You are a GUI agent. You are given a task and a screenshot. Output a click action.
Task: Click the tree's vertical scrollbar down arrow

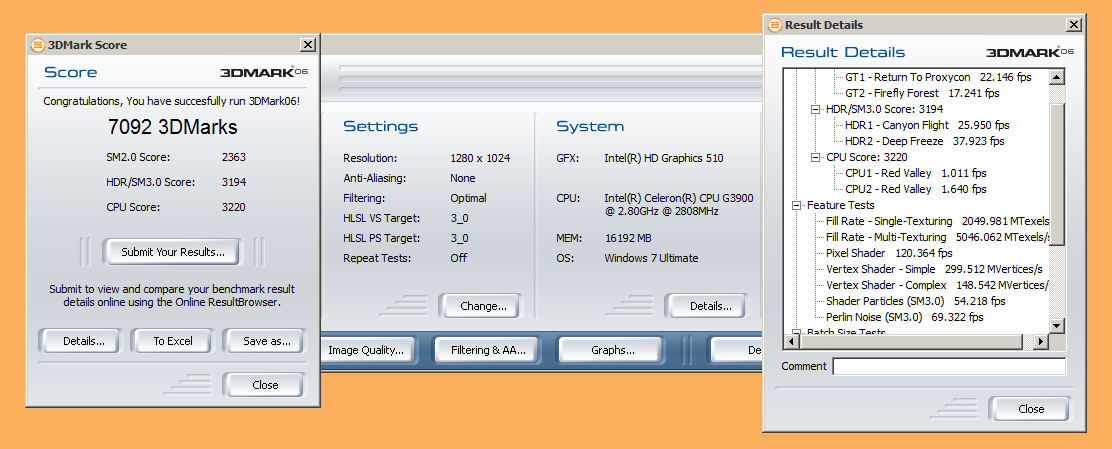(1057, 326)
